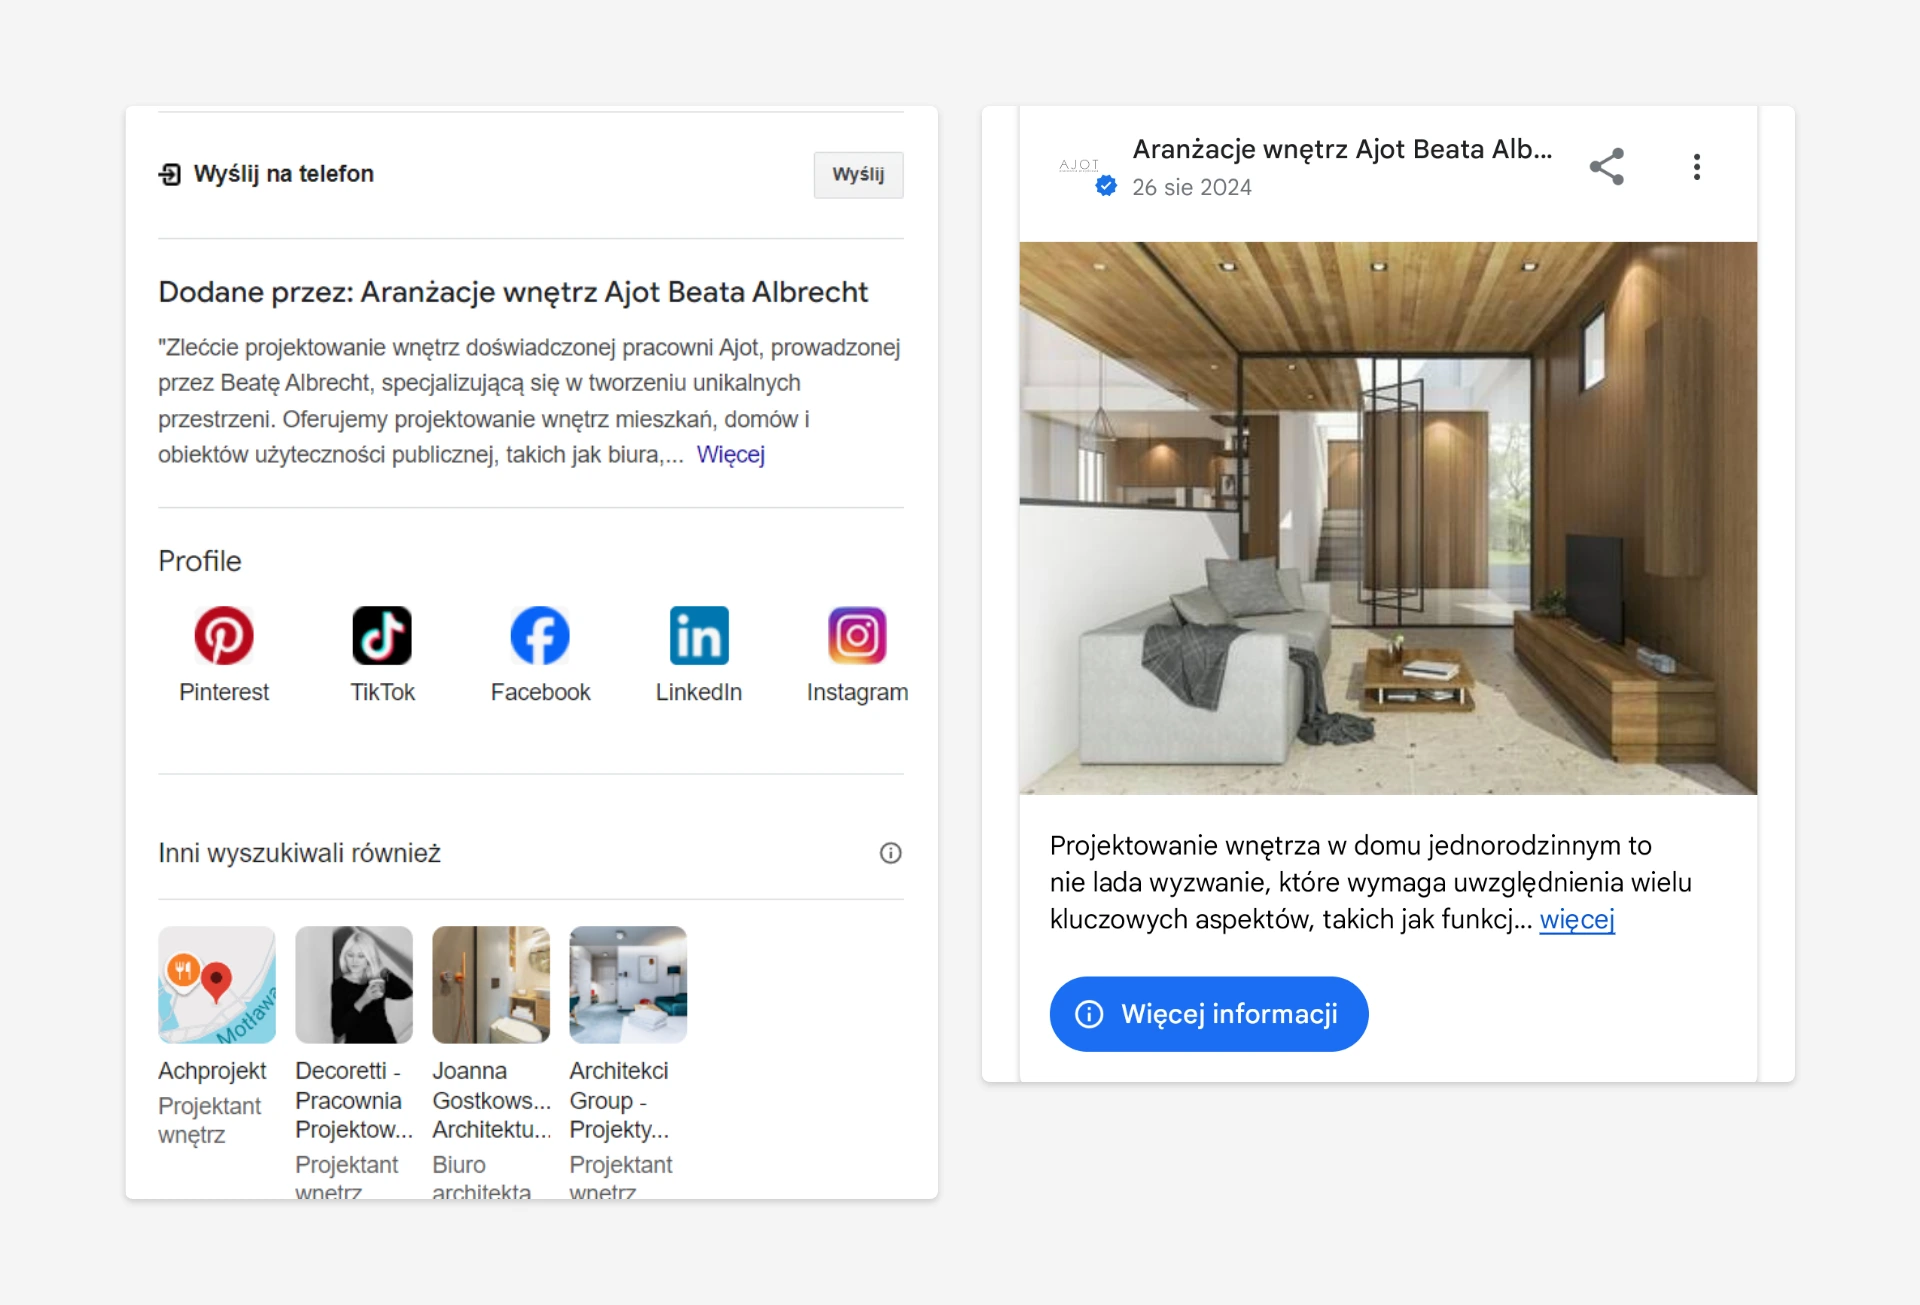Click the Wyślij na telefon label
Screen dimensions: 1920x1305
point(284,174)
